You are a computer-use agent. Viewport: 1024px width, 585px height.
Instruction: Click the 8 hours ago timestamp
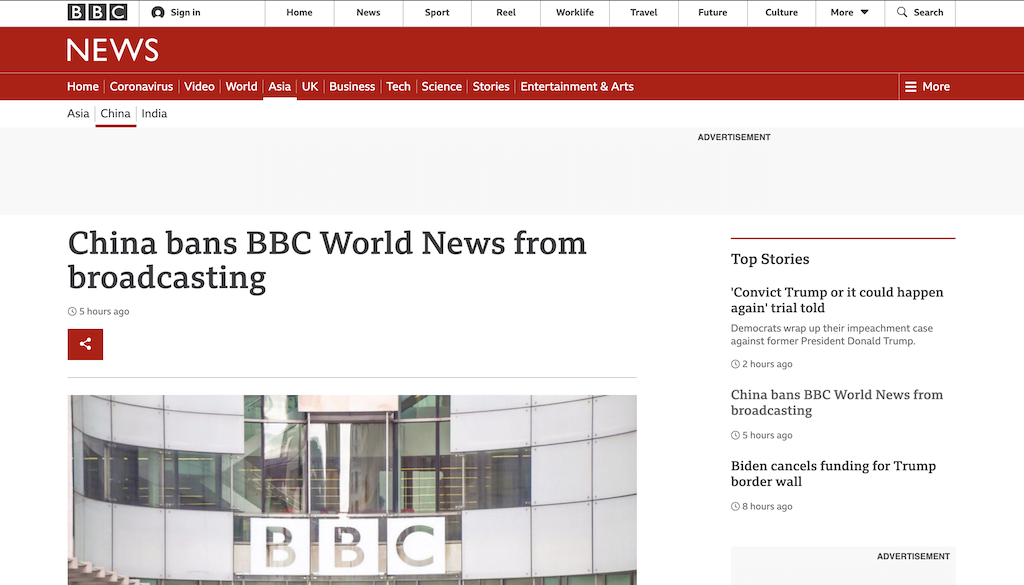[x=761, y=507]
